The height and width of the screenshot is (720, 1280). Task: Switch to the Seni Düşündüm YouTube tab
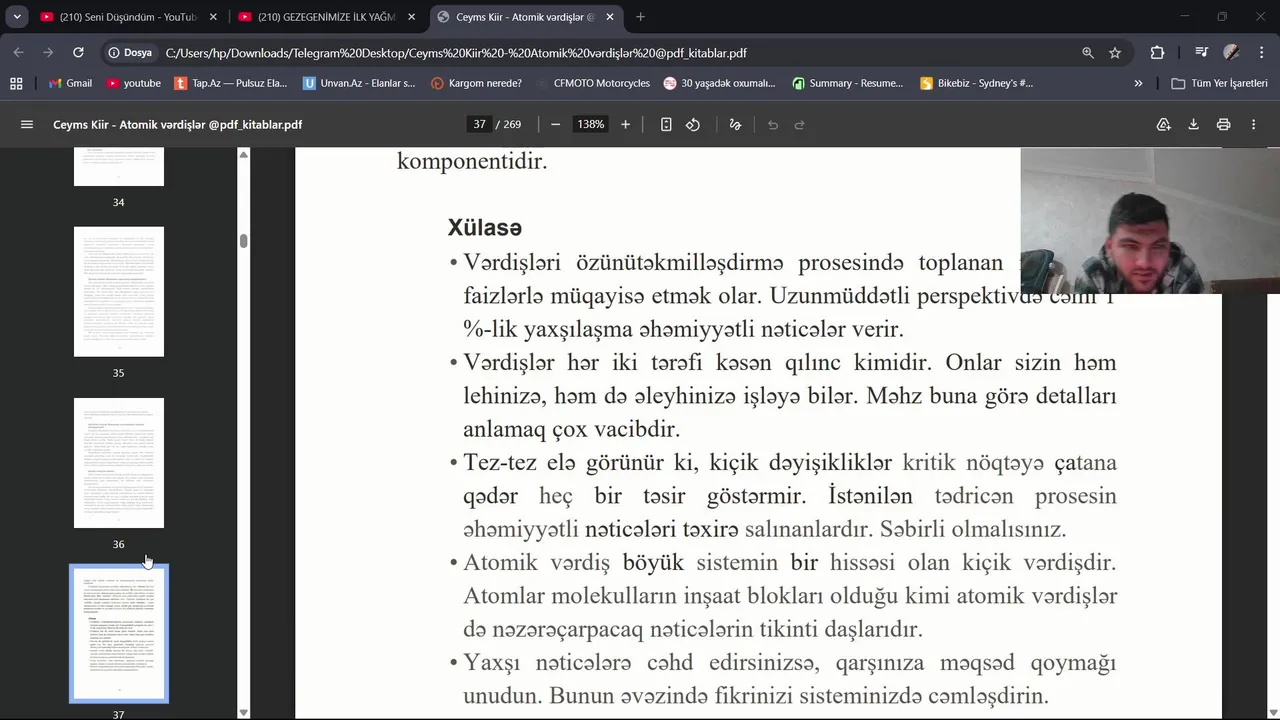coord(127,17)
